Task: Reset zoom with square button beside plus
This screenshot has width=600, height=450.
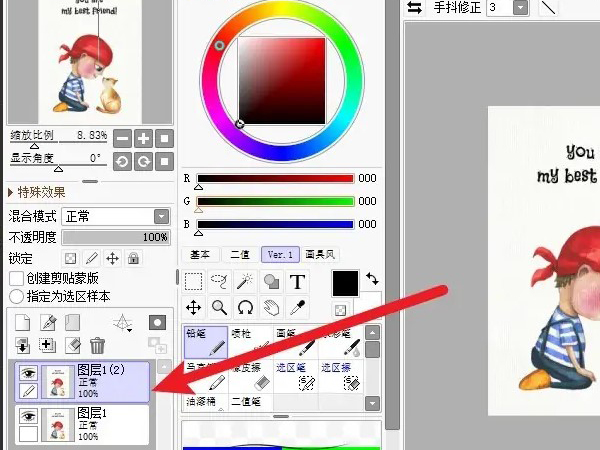Action: click(165, 138)
